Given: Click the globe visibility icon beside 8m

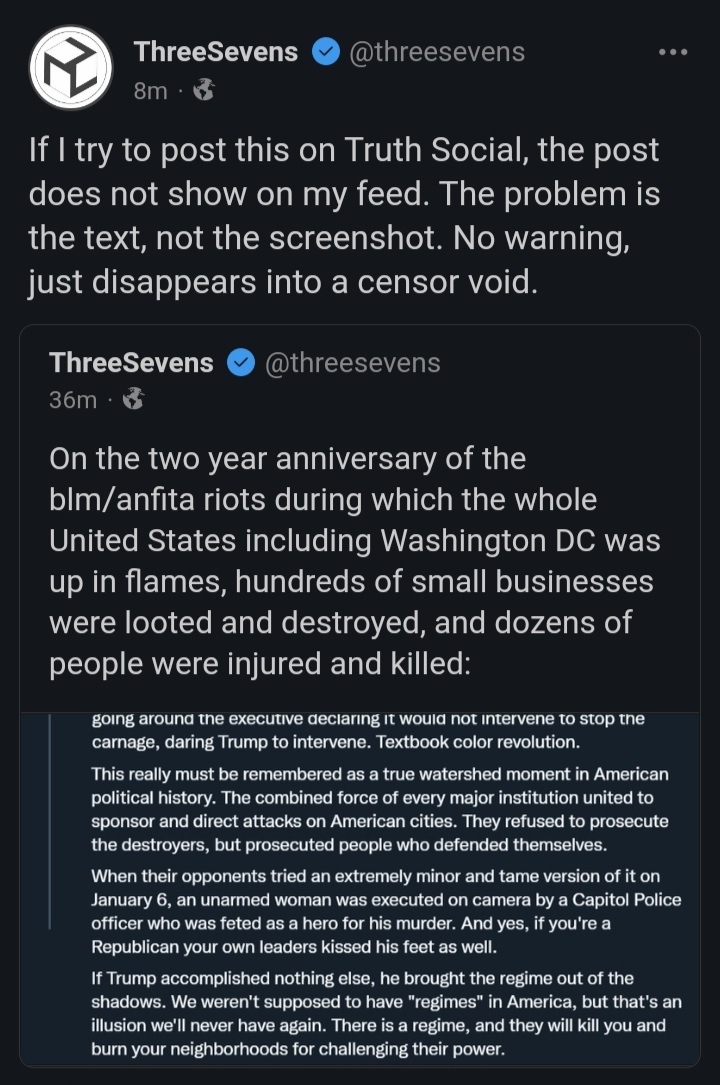Looking at the screenshot, I should tap(203, 90).
